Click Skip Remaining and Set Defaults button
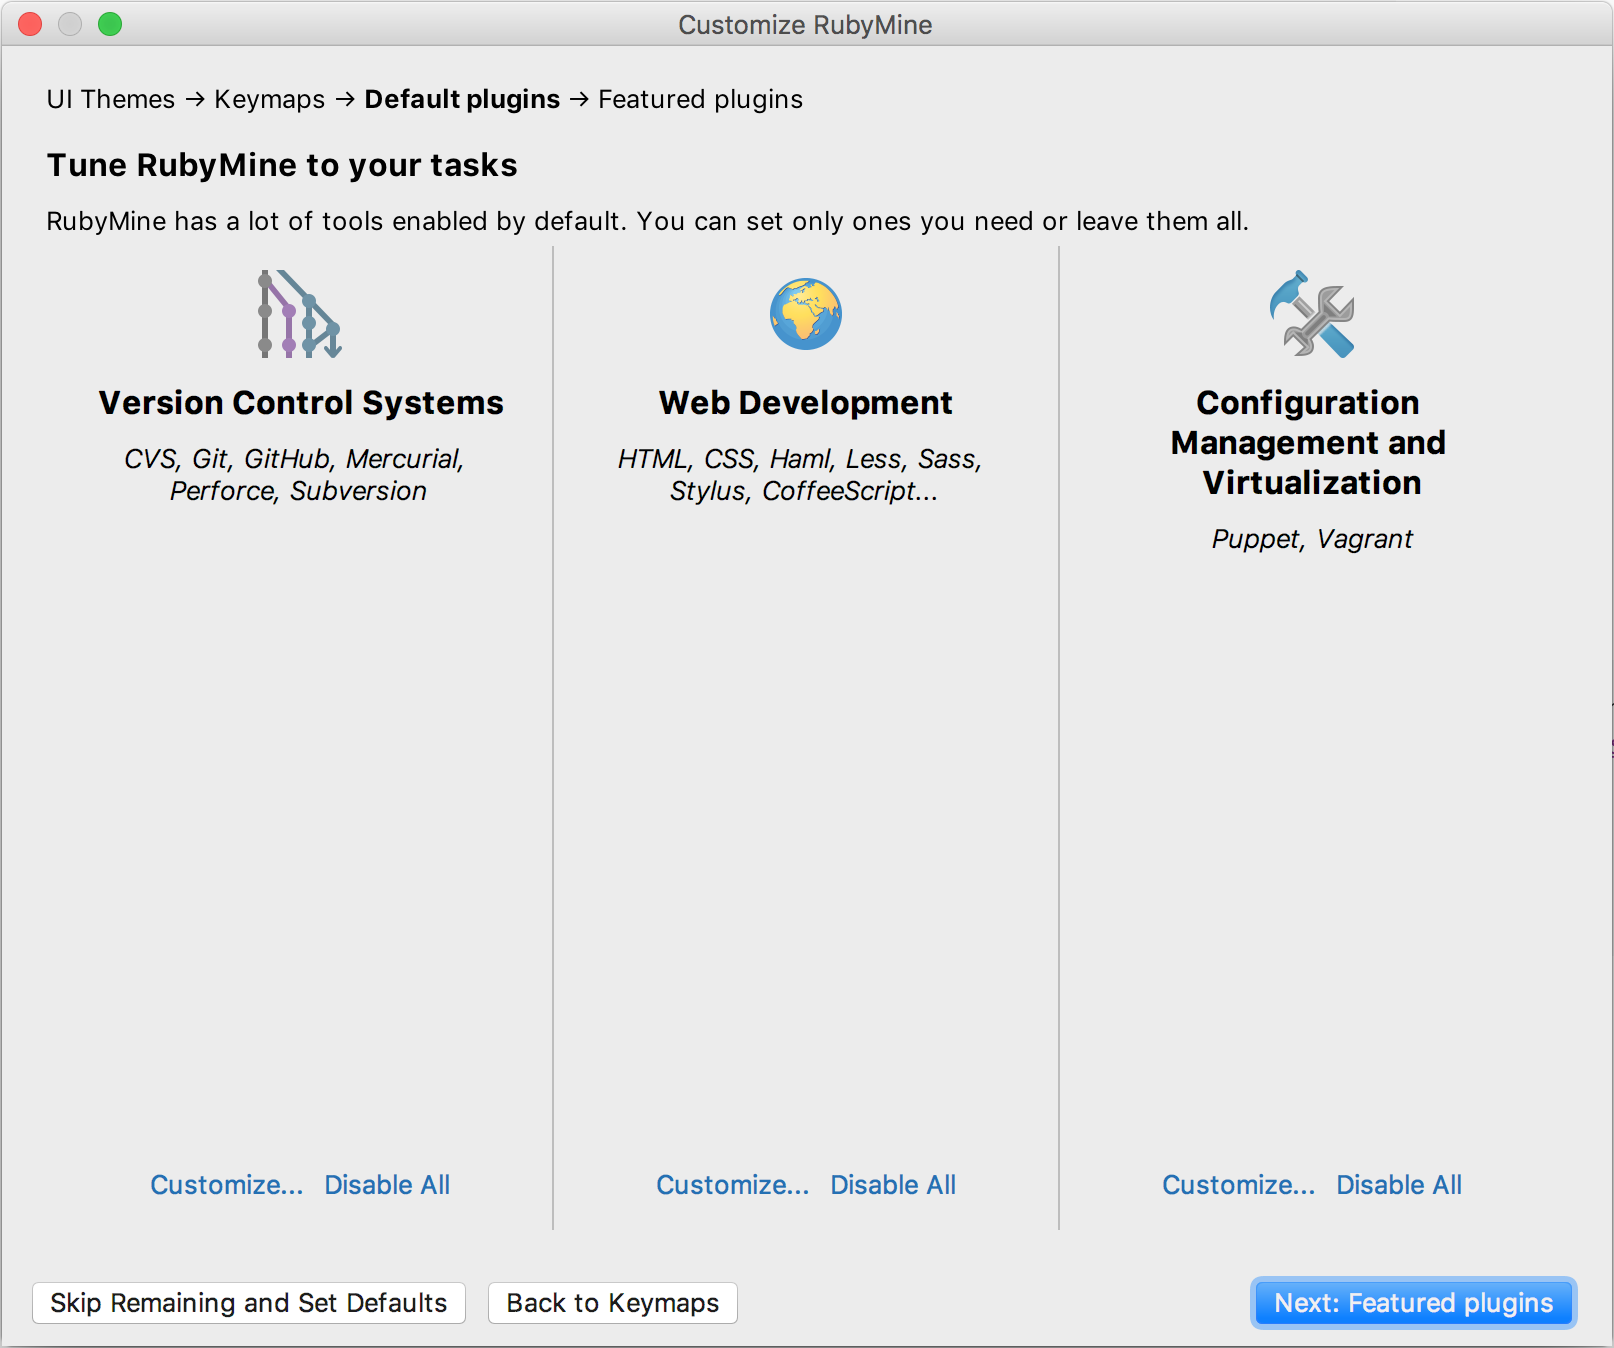This screenshot has height=1348, width=1614. pos(249,1303)
